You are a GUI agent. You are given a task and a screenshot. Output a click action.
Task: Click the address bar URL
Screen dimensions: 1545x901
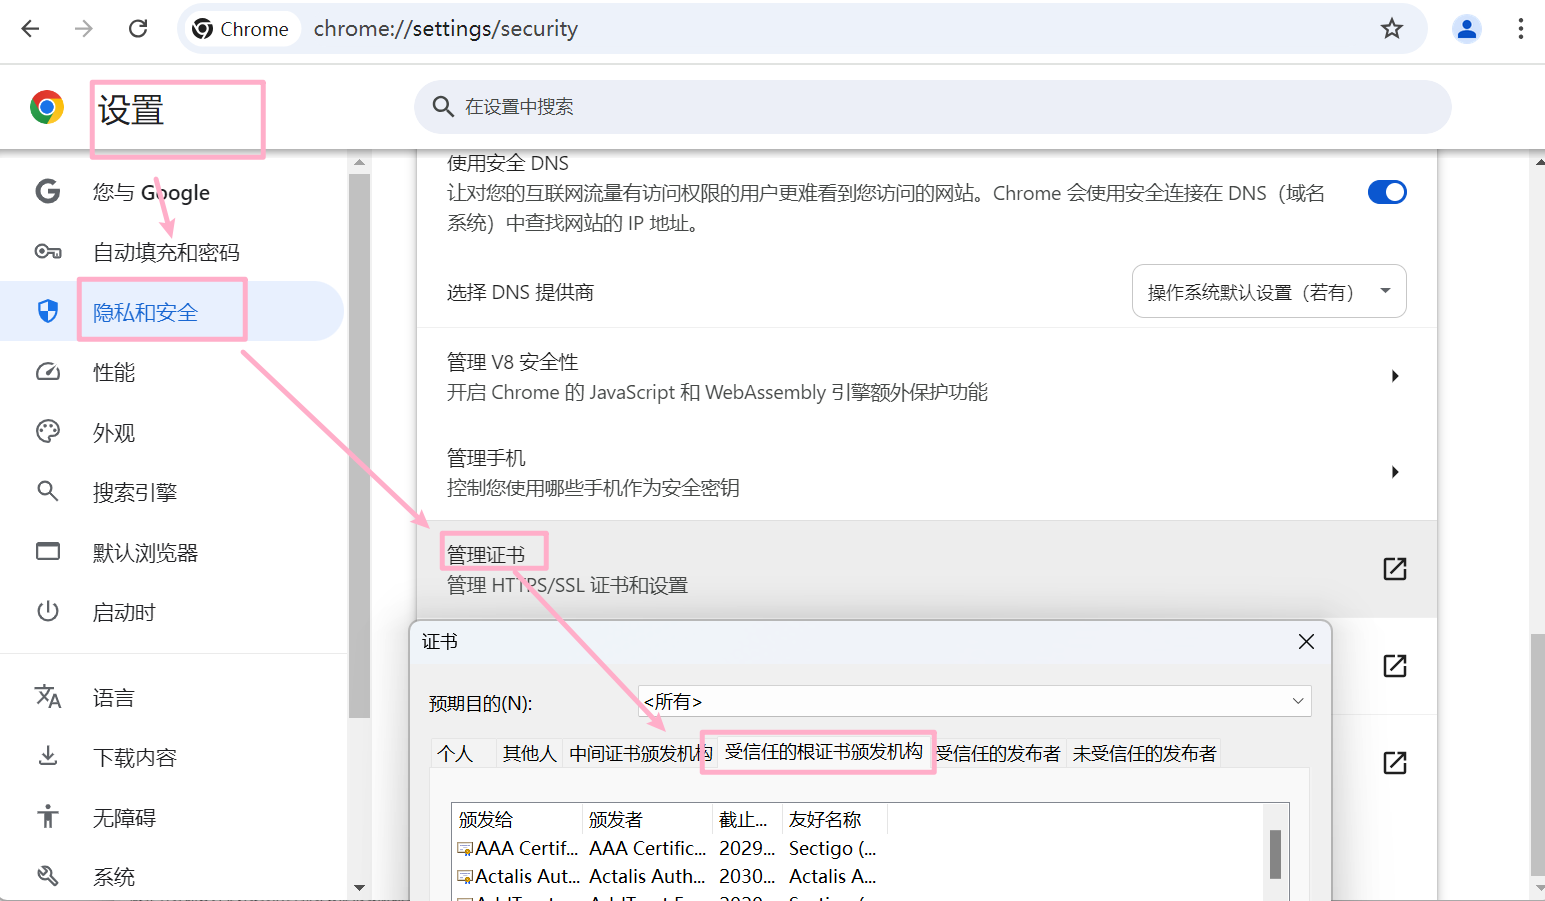[x=446, y=29]
